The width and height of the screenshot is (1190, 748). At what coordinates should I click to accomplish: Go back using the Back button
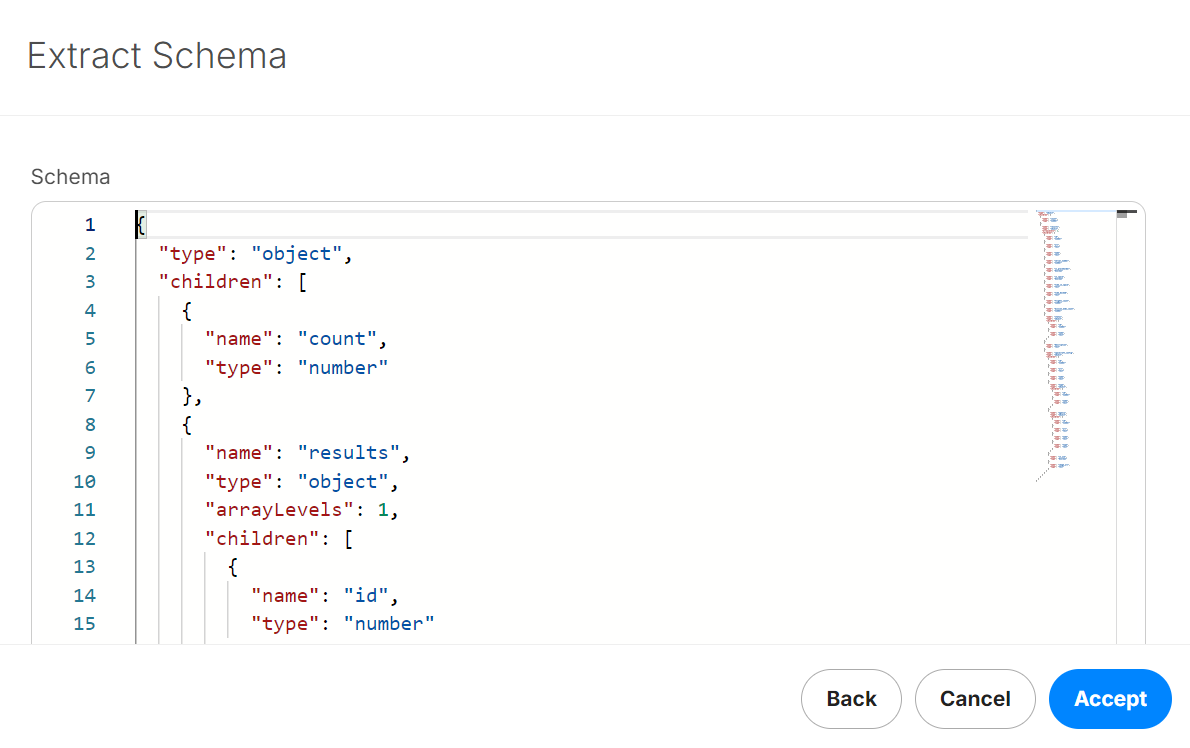coord(851,699)
